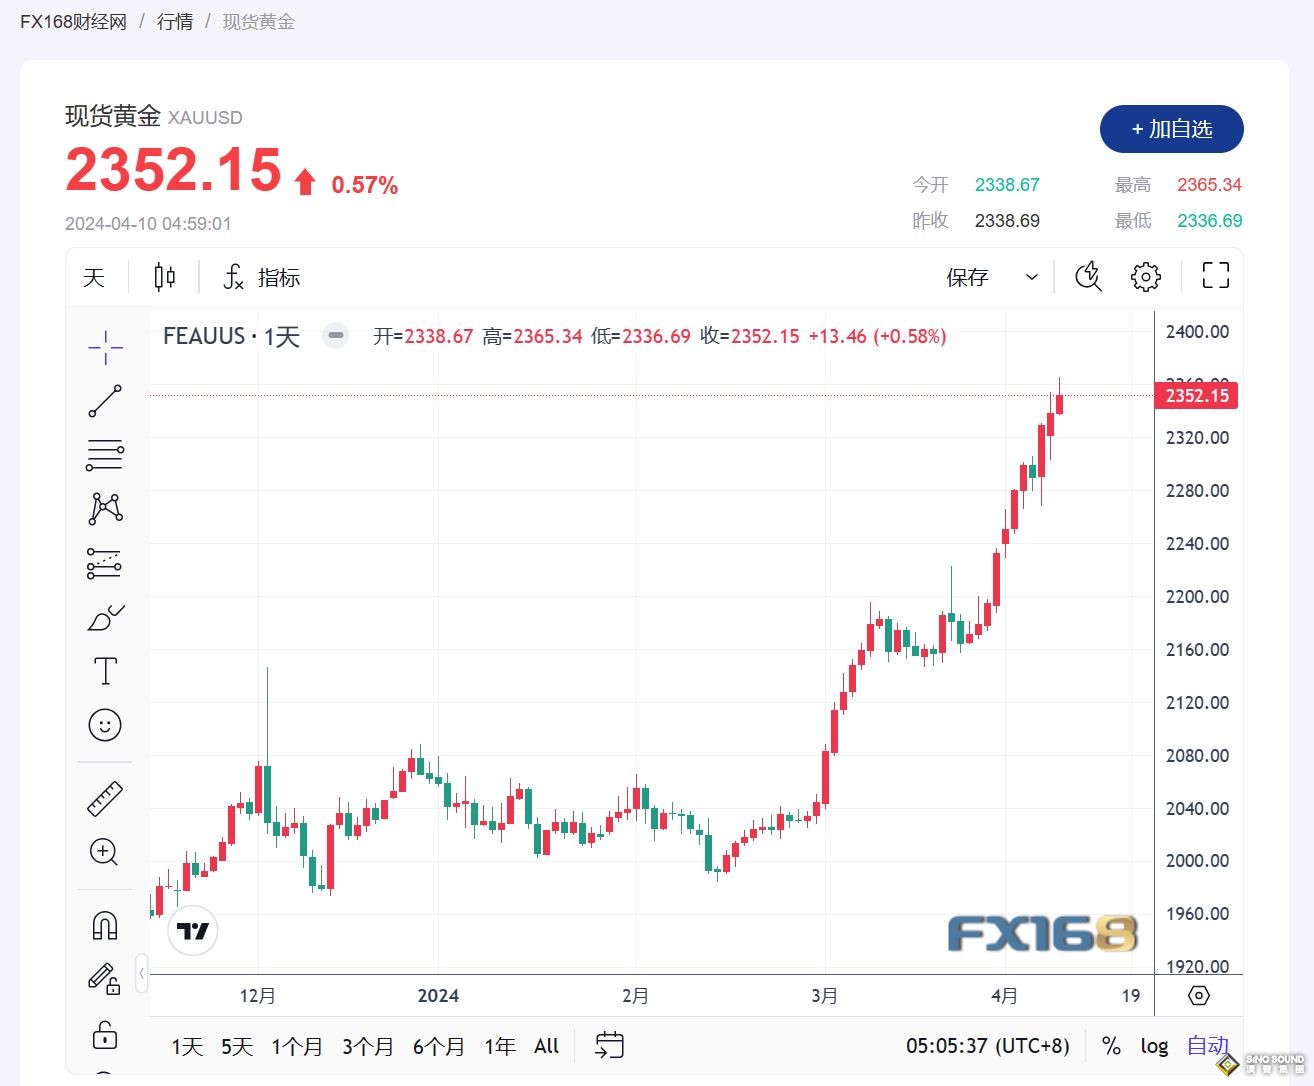Select the 1年 time range
The image size is (1314, 1086).
coord(499,1046)
